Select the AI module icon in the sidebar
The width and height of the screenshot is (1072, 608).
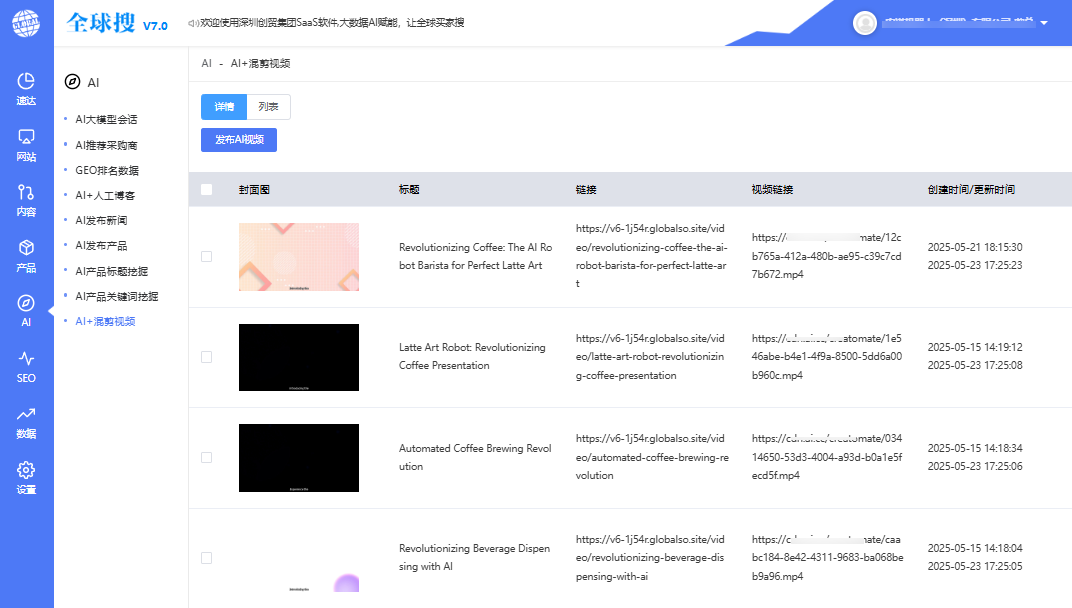27,308
